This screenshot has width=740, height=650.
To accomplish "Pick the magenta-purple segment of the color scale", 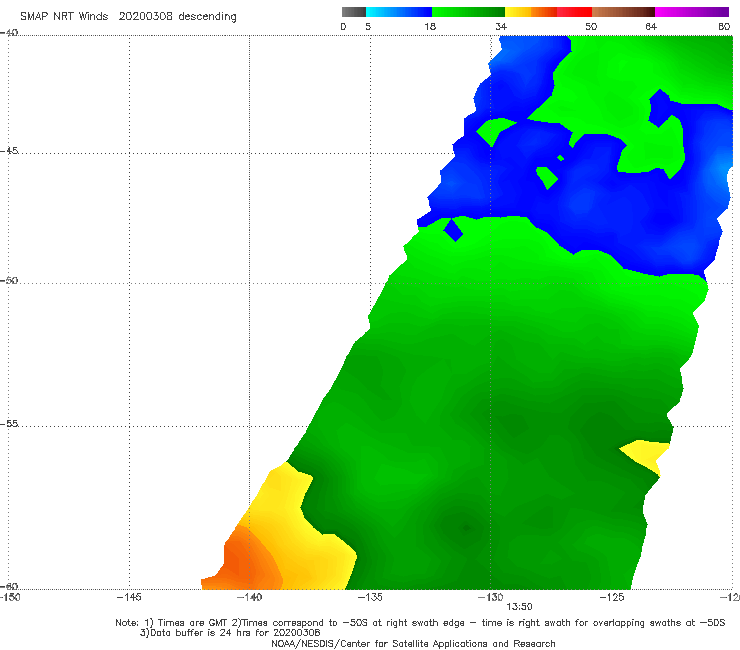I will [x=692, y=12].
